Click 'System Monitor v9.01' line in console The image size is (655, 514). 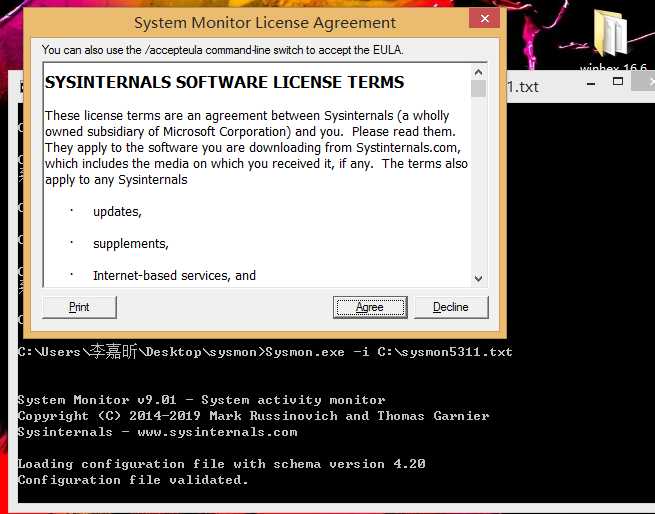coord(201,400)
